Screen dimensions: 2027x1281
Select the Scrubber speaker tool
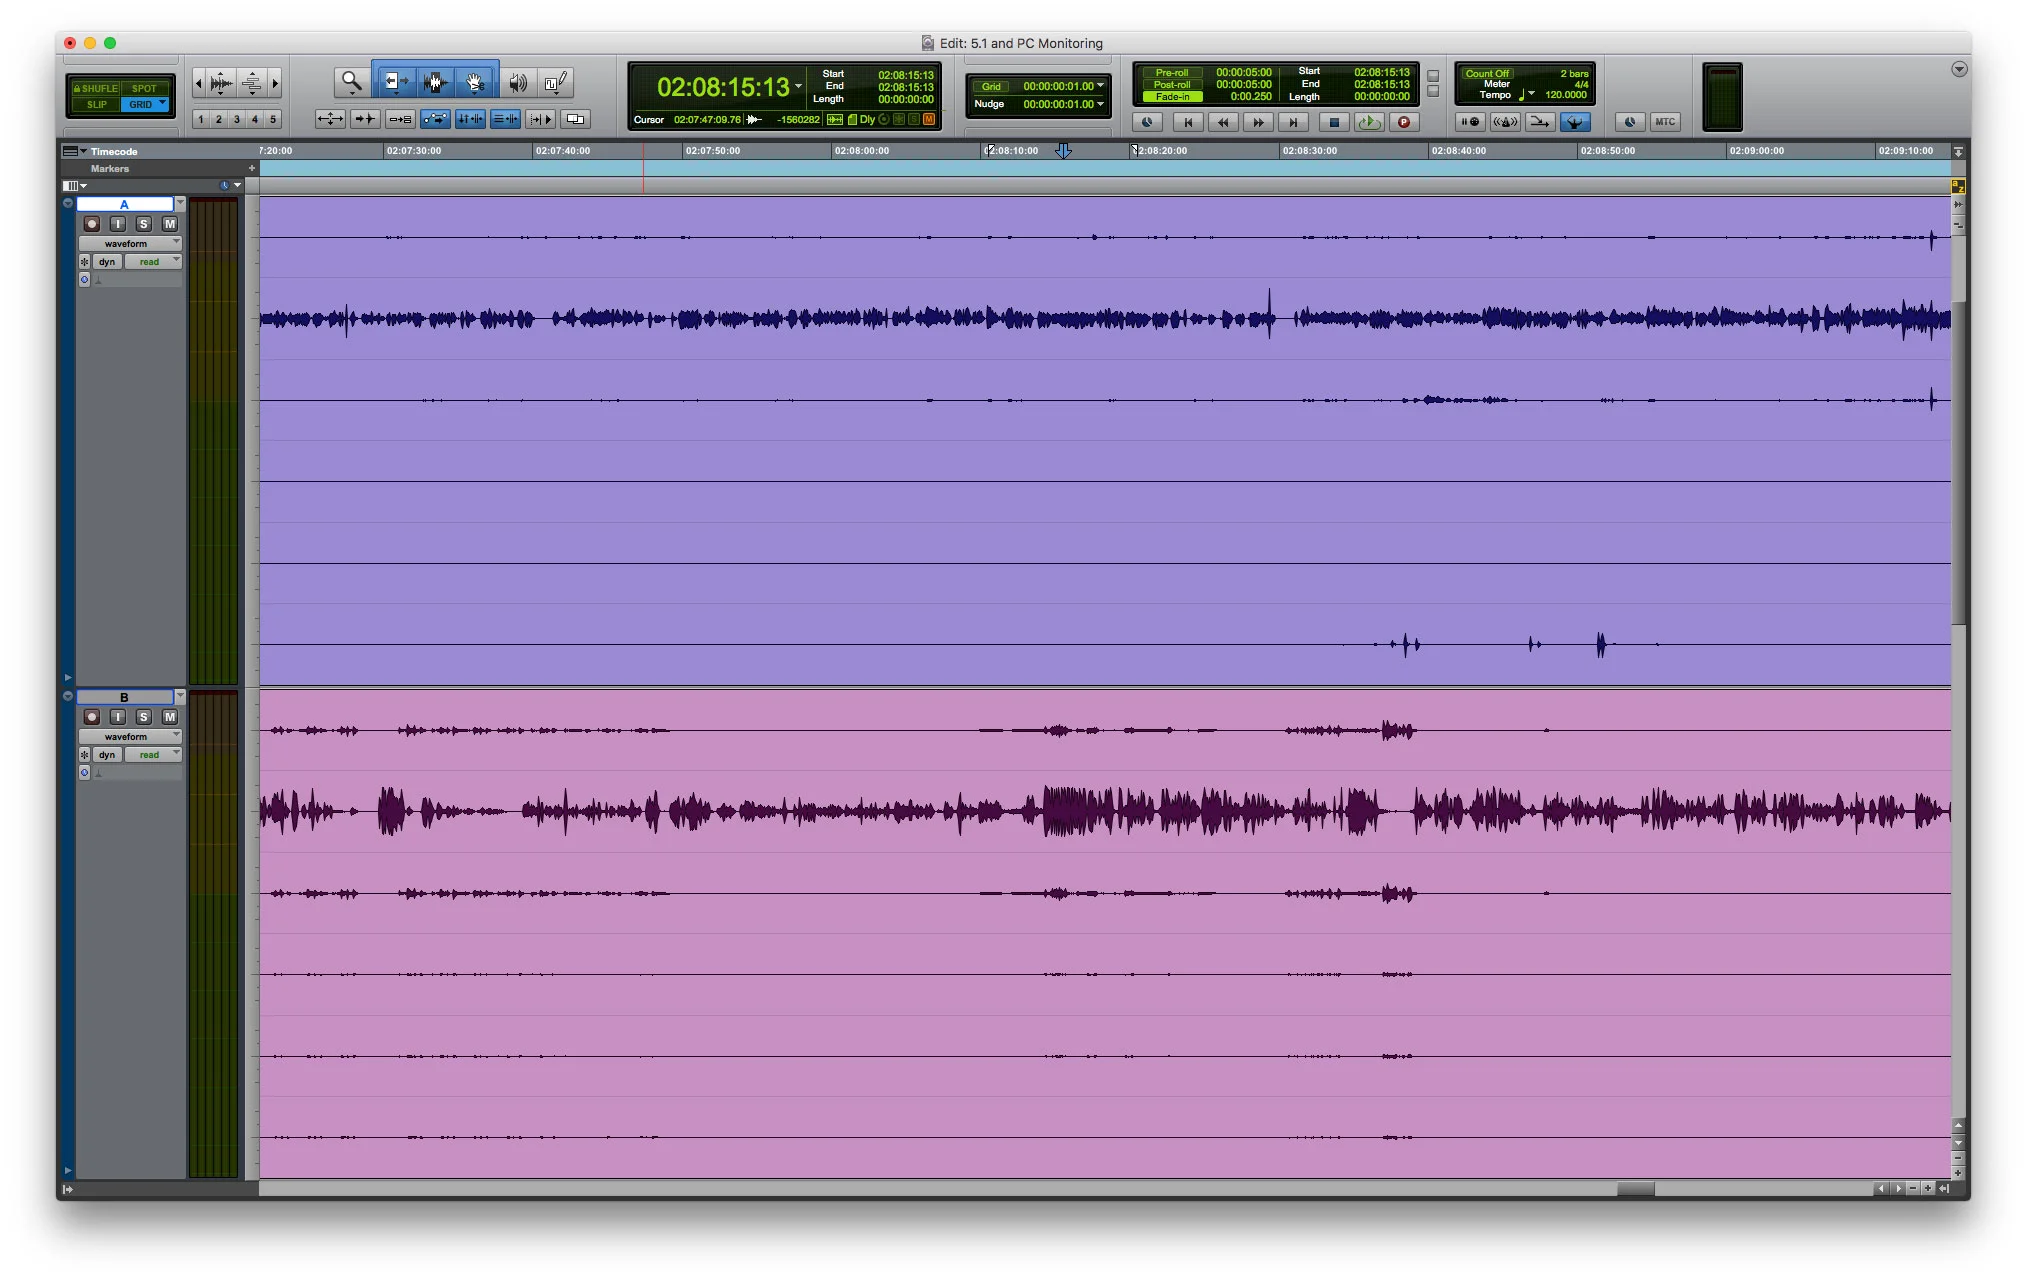click(517, 82)
